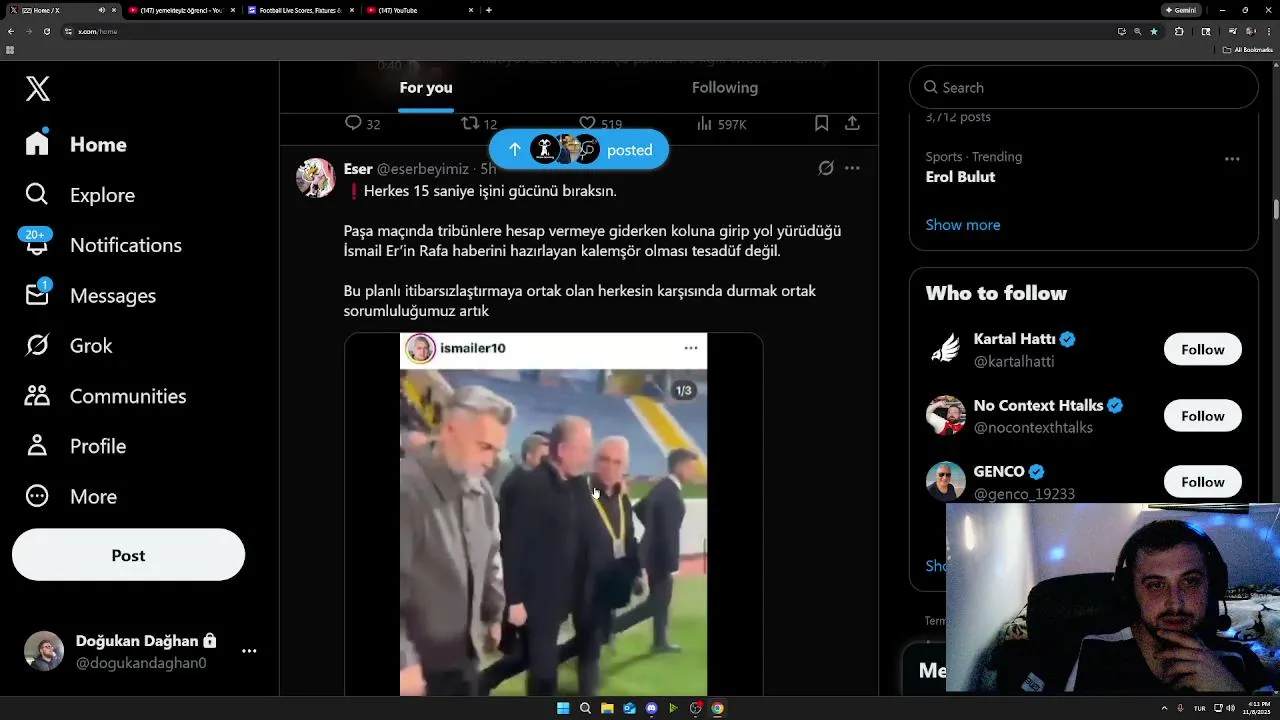Open Windows taskbar search
Viewport: 1280px width, 720px height.
[585, 708]
